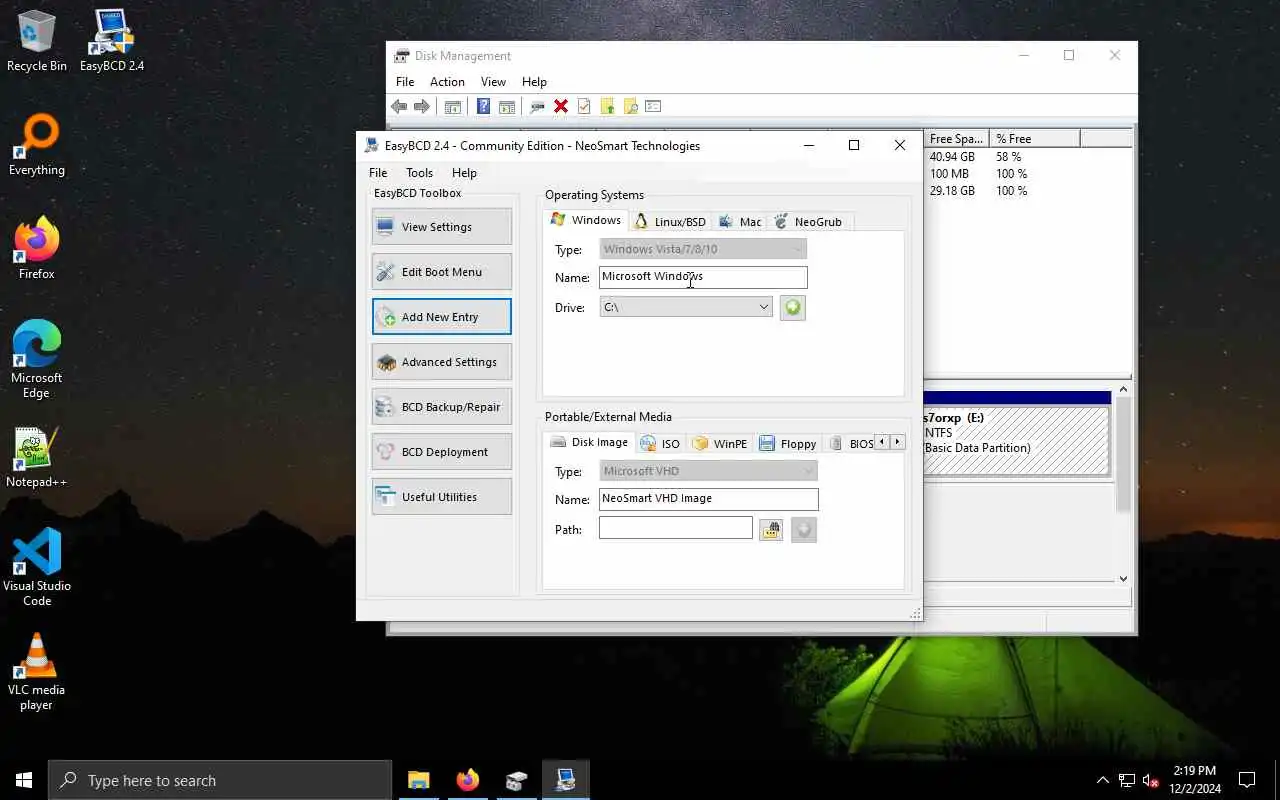Open the Microsoft VHD Type dropdown
The image size is (1280, 800).
pyautogui.click(x=708, y=471)
